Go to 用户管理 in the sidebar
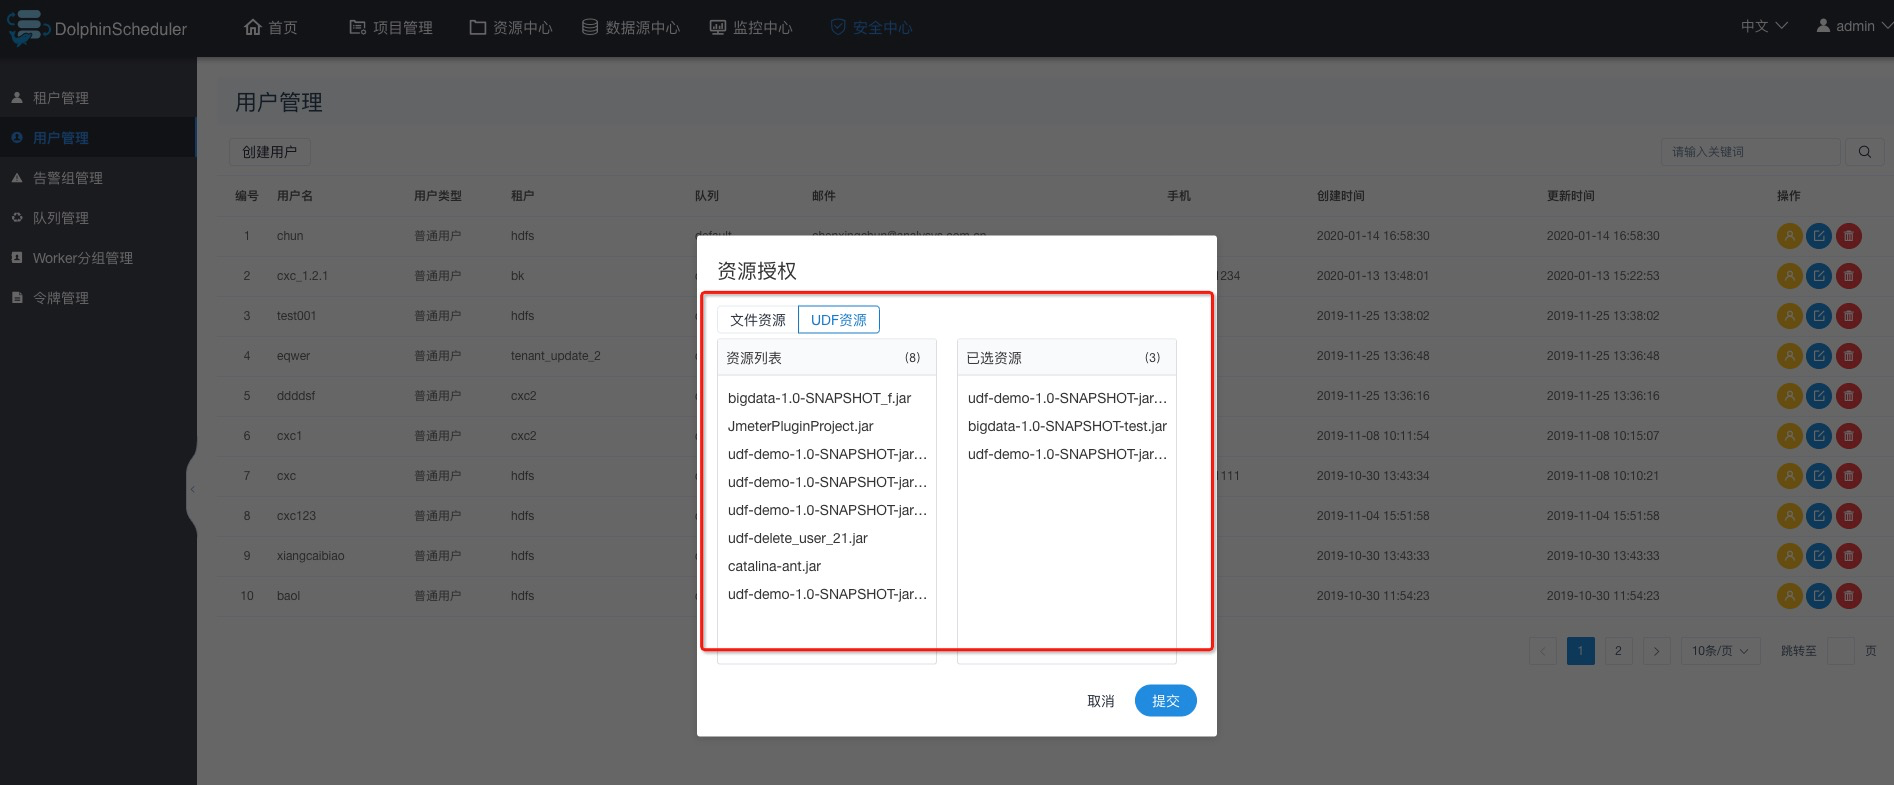1894x785 pixels. 98,138
